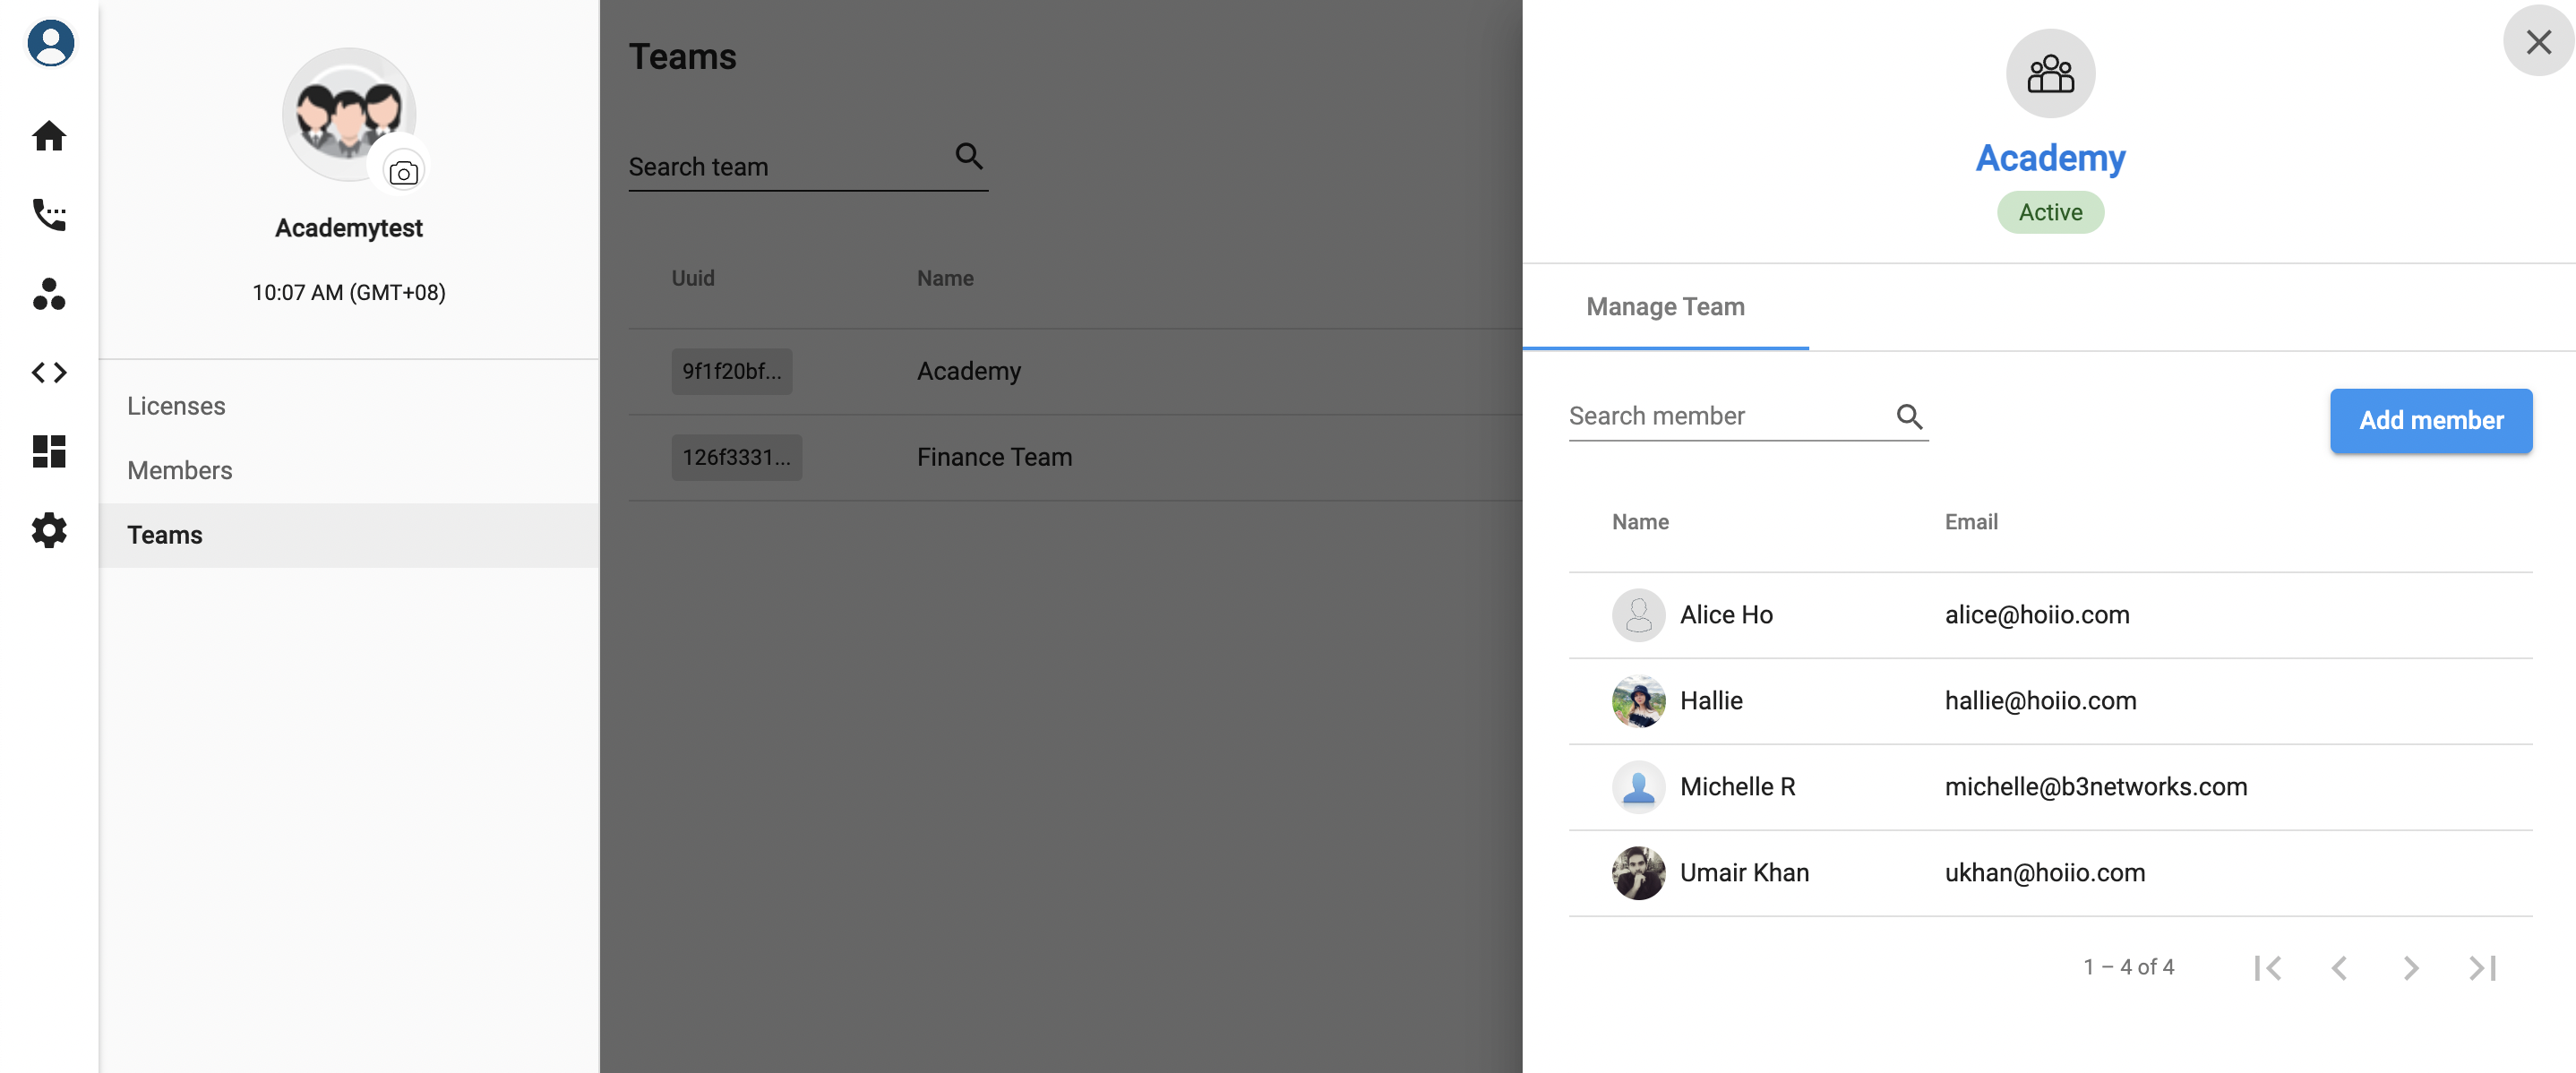Go to next page of members
The width and height of the screenshot is (2576, 1073).
[2411, 967]
